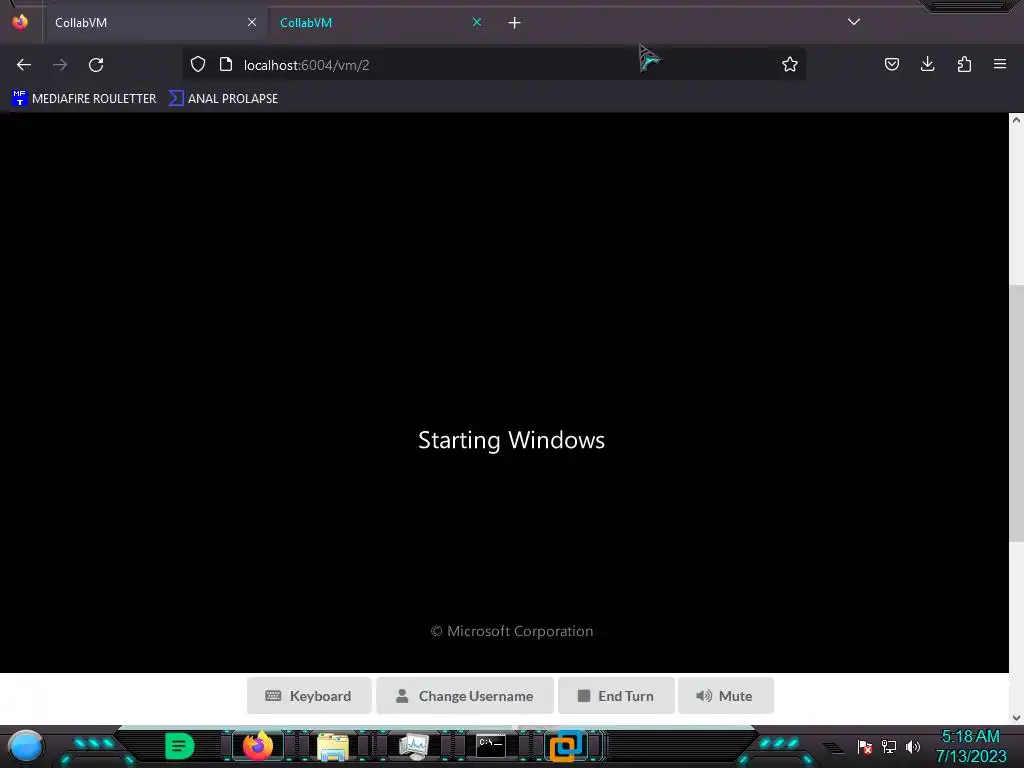The width and height of the screenshot is (1024, 768).
Task: Go back to the previous page
Action: 24,65
